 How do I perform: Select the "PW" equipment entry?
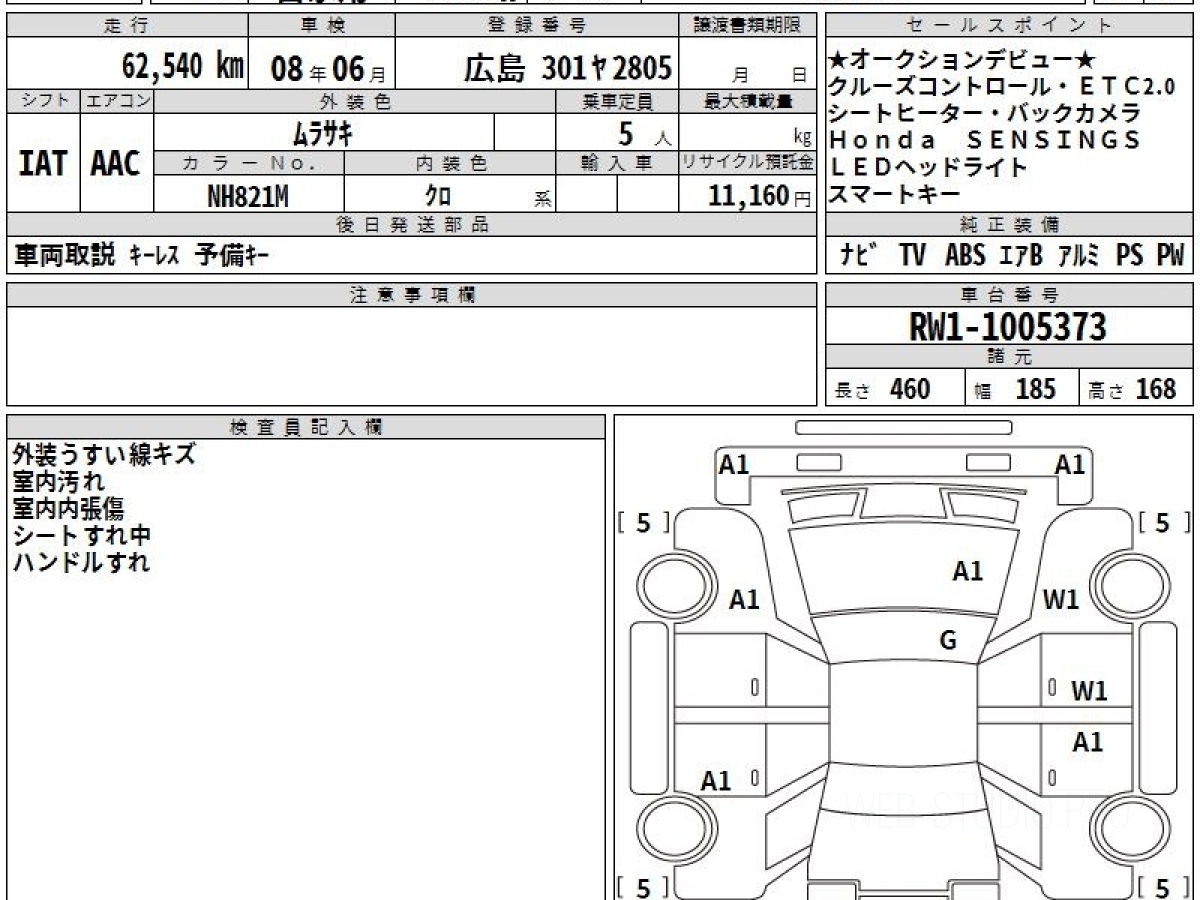click(1170, 256)
